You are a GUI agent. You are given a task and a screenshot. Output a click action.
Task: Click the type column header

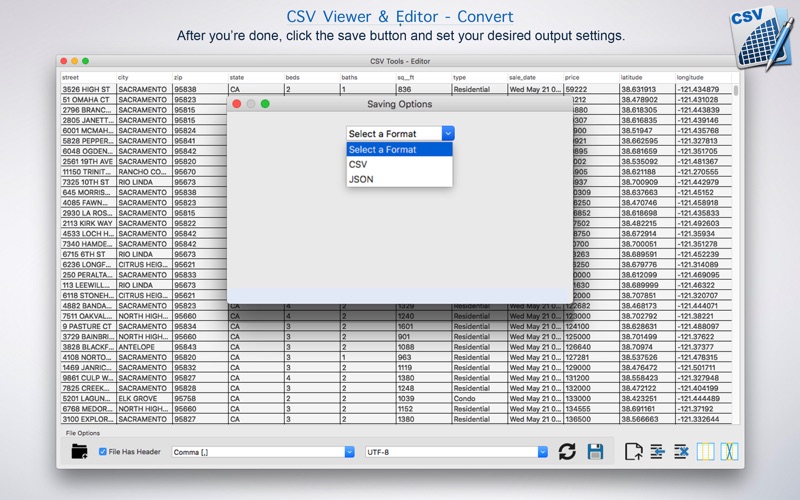pos(480,78)
